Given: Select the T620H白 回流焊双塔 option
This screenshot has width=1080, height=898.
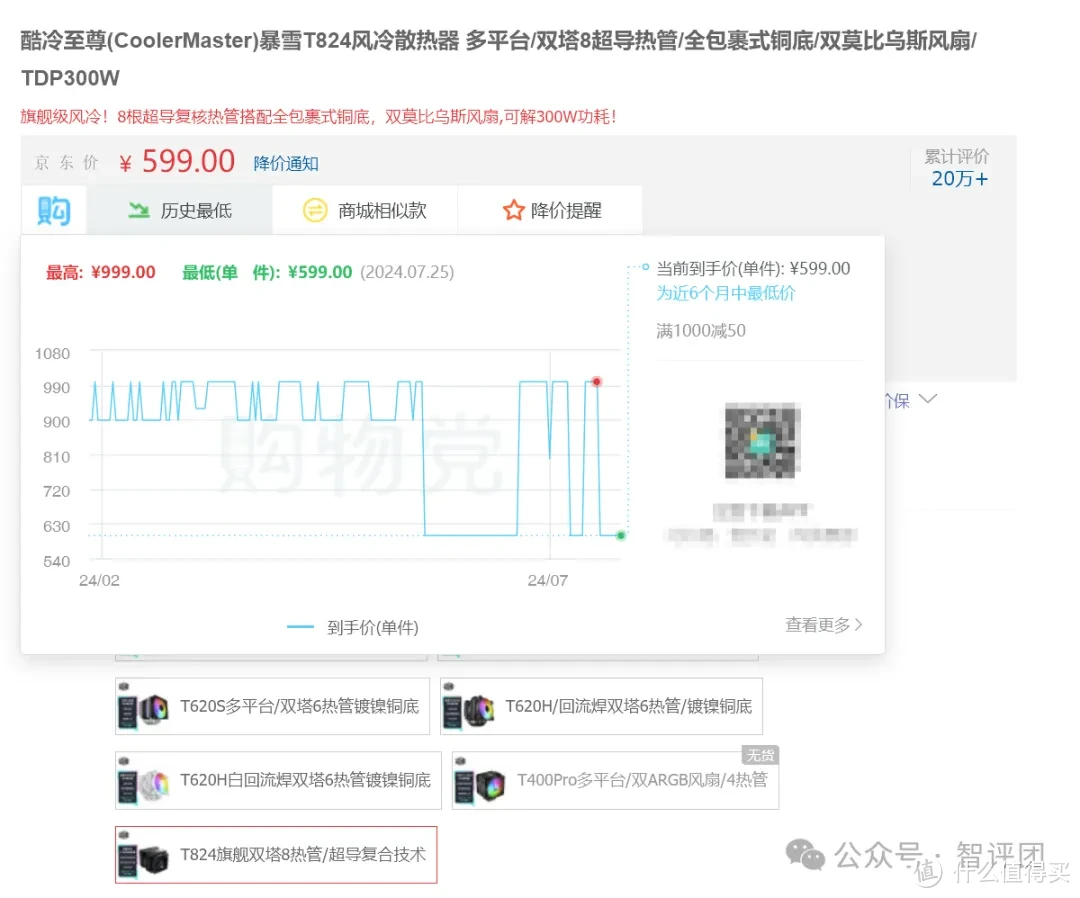Looking at the screenshot, I should [x=278, y=780].
